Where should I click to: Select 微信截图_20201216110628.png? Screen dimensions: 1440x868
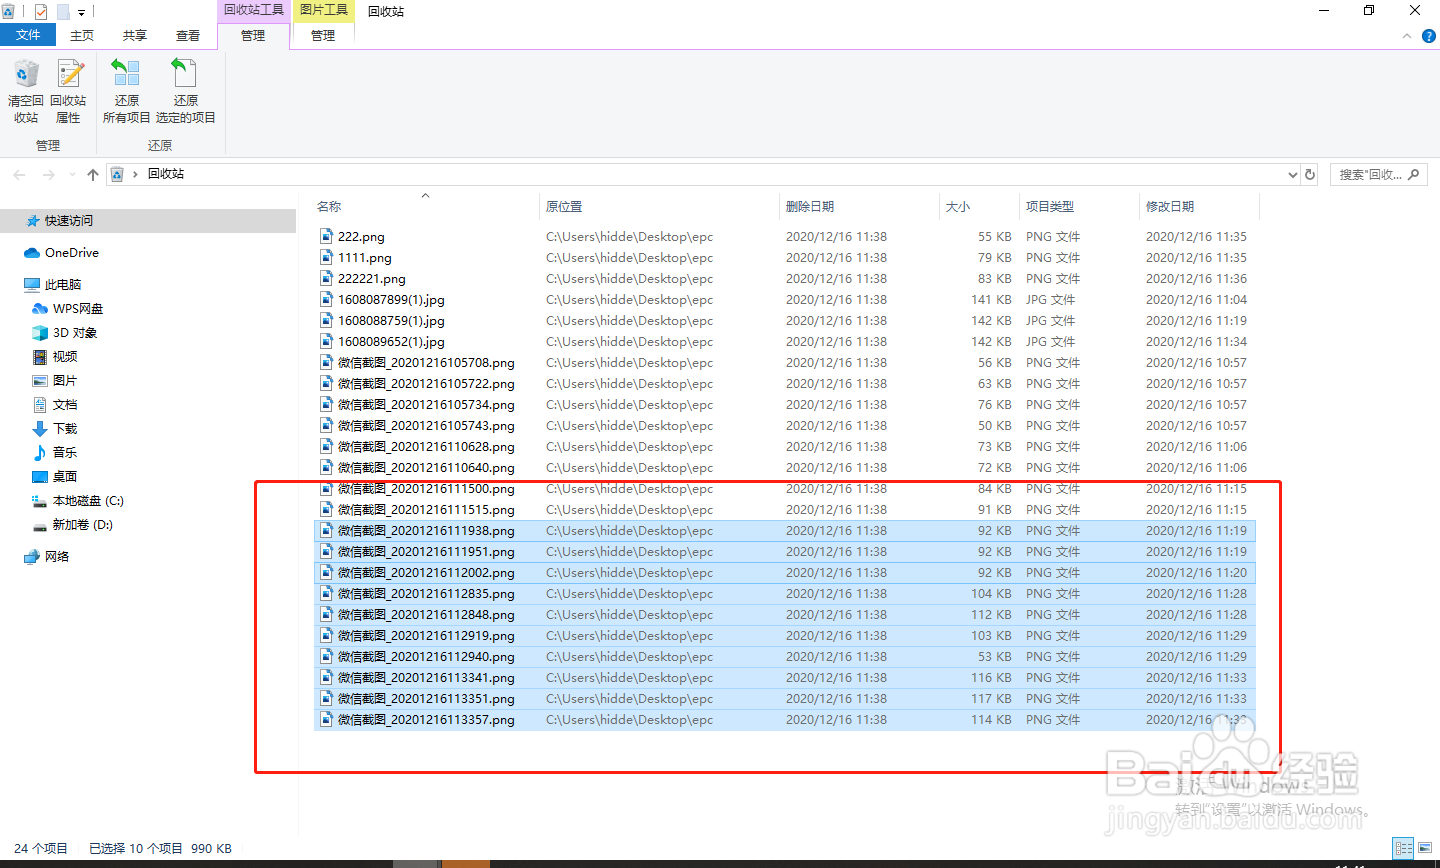point(426,447)
